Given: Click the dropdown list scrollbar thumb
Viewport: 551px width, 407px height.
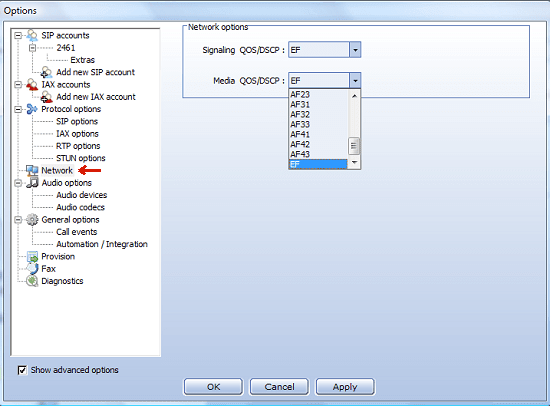Looking at the screenshot, I should click(x=354, y=146).
